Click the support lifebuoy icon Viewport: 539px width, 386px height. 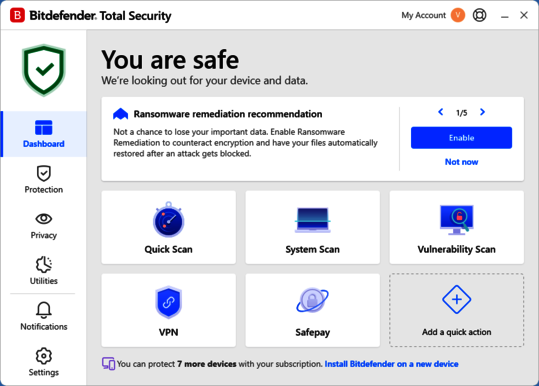coord(479,15)
